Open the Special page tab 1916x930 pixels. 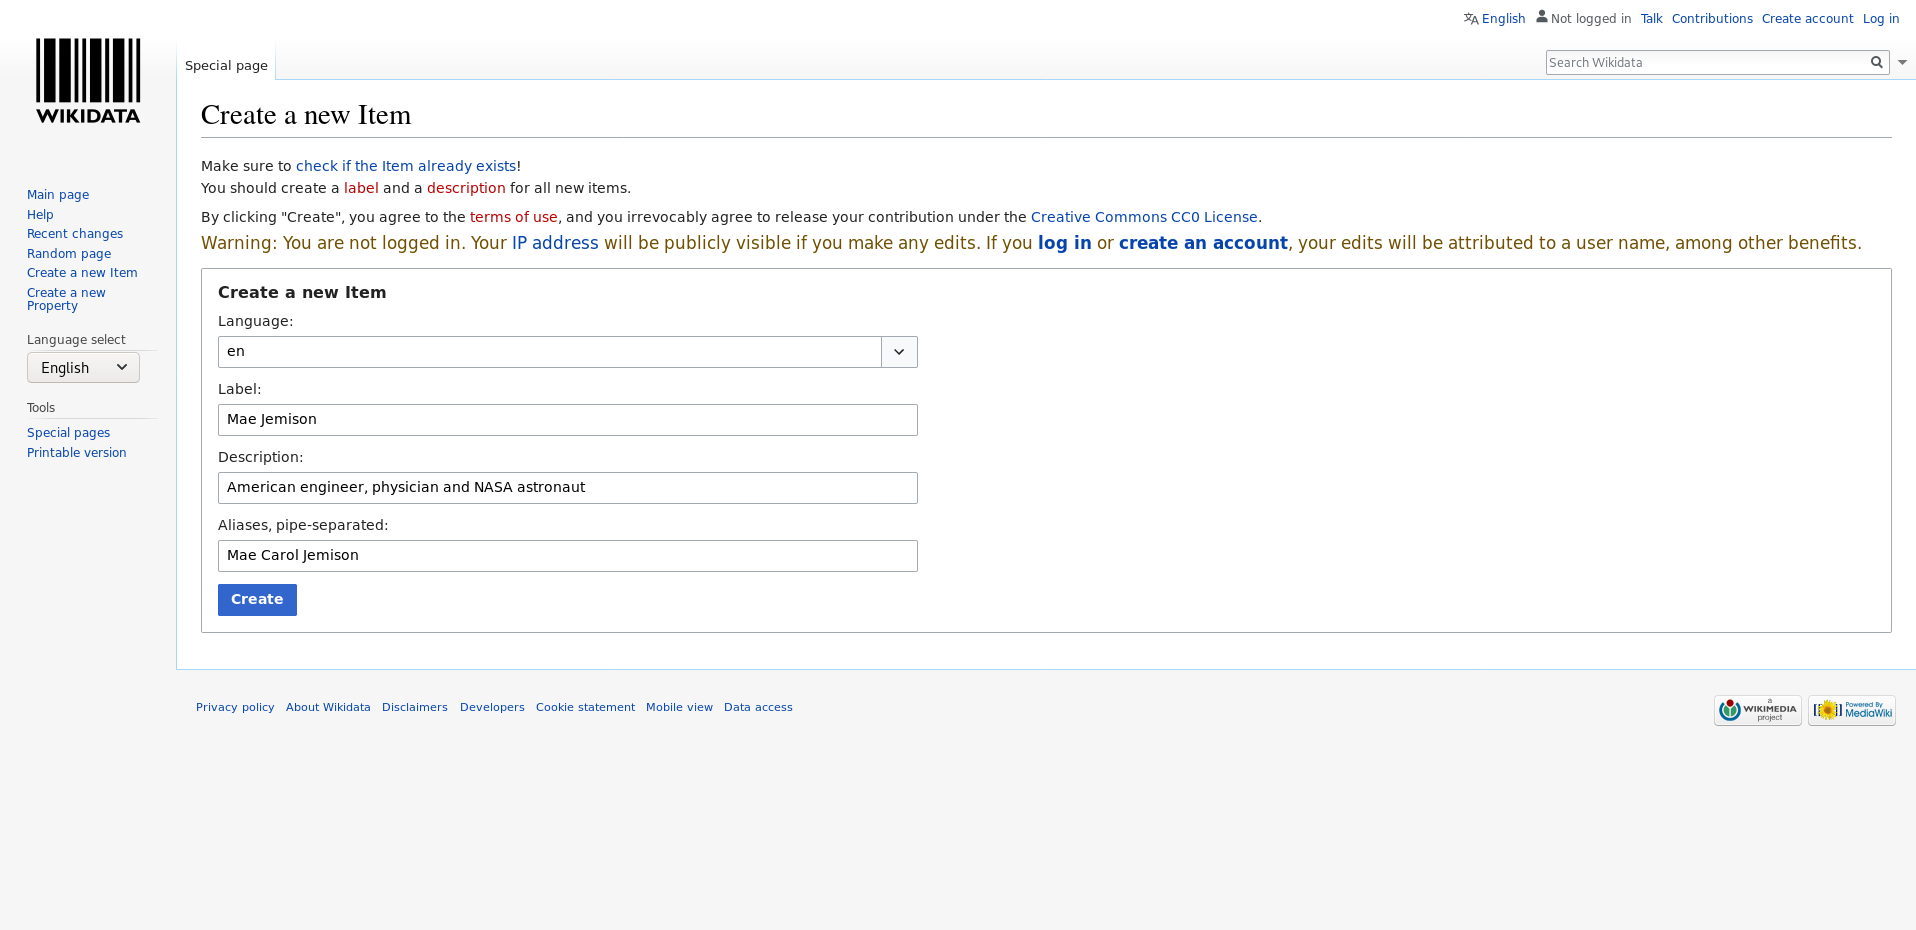[x=226, y=65]
